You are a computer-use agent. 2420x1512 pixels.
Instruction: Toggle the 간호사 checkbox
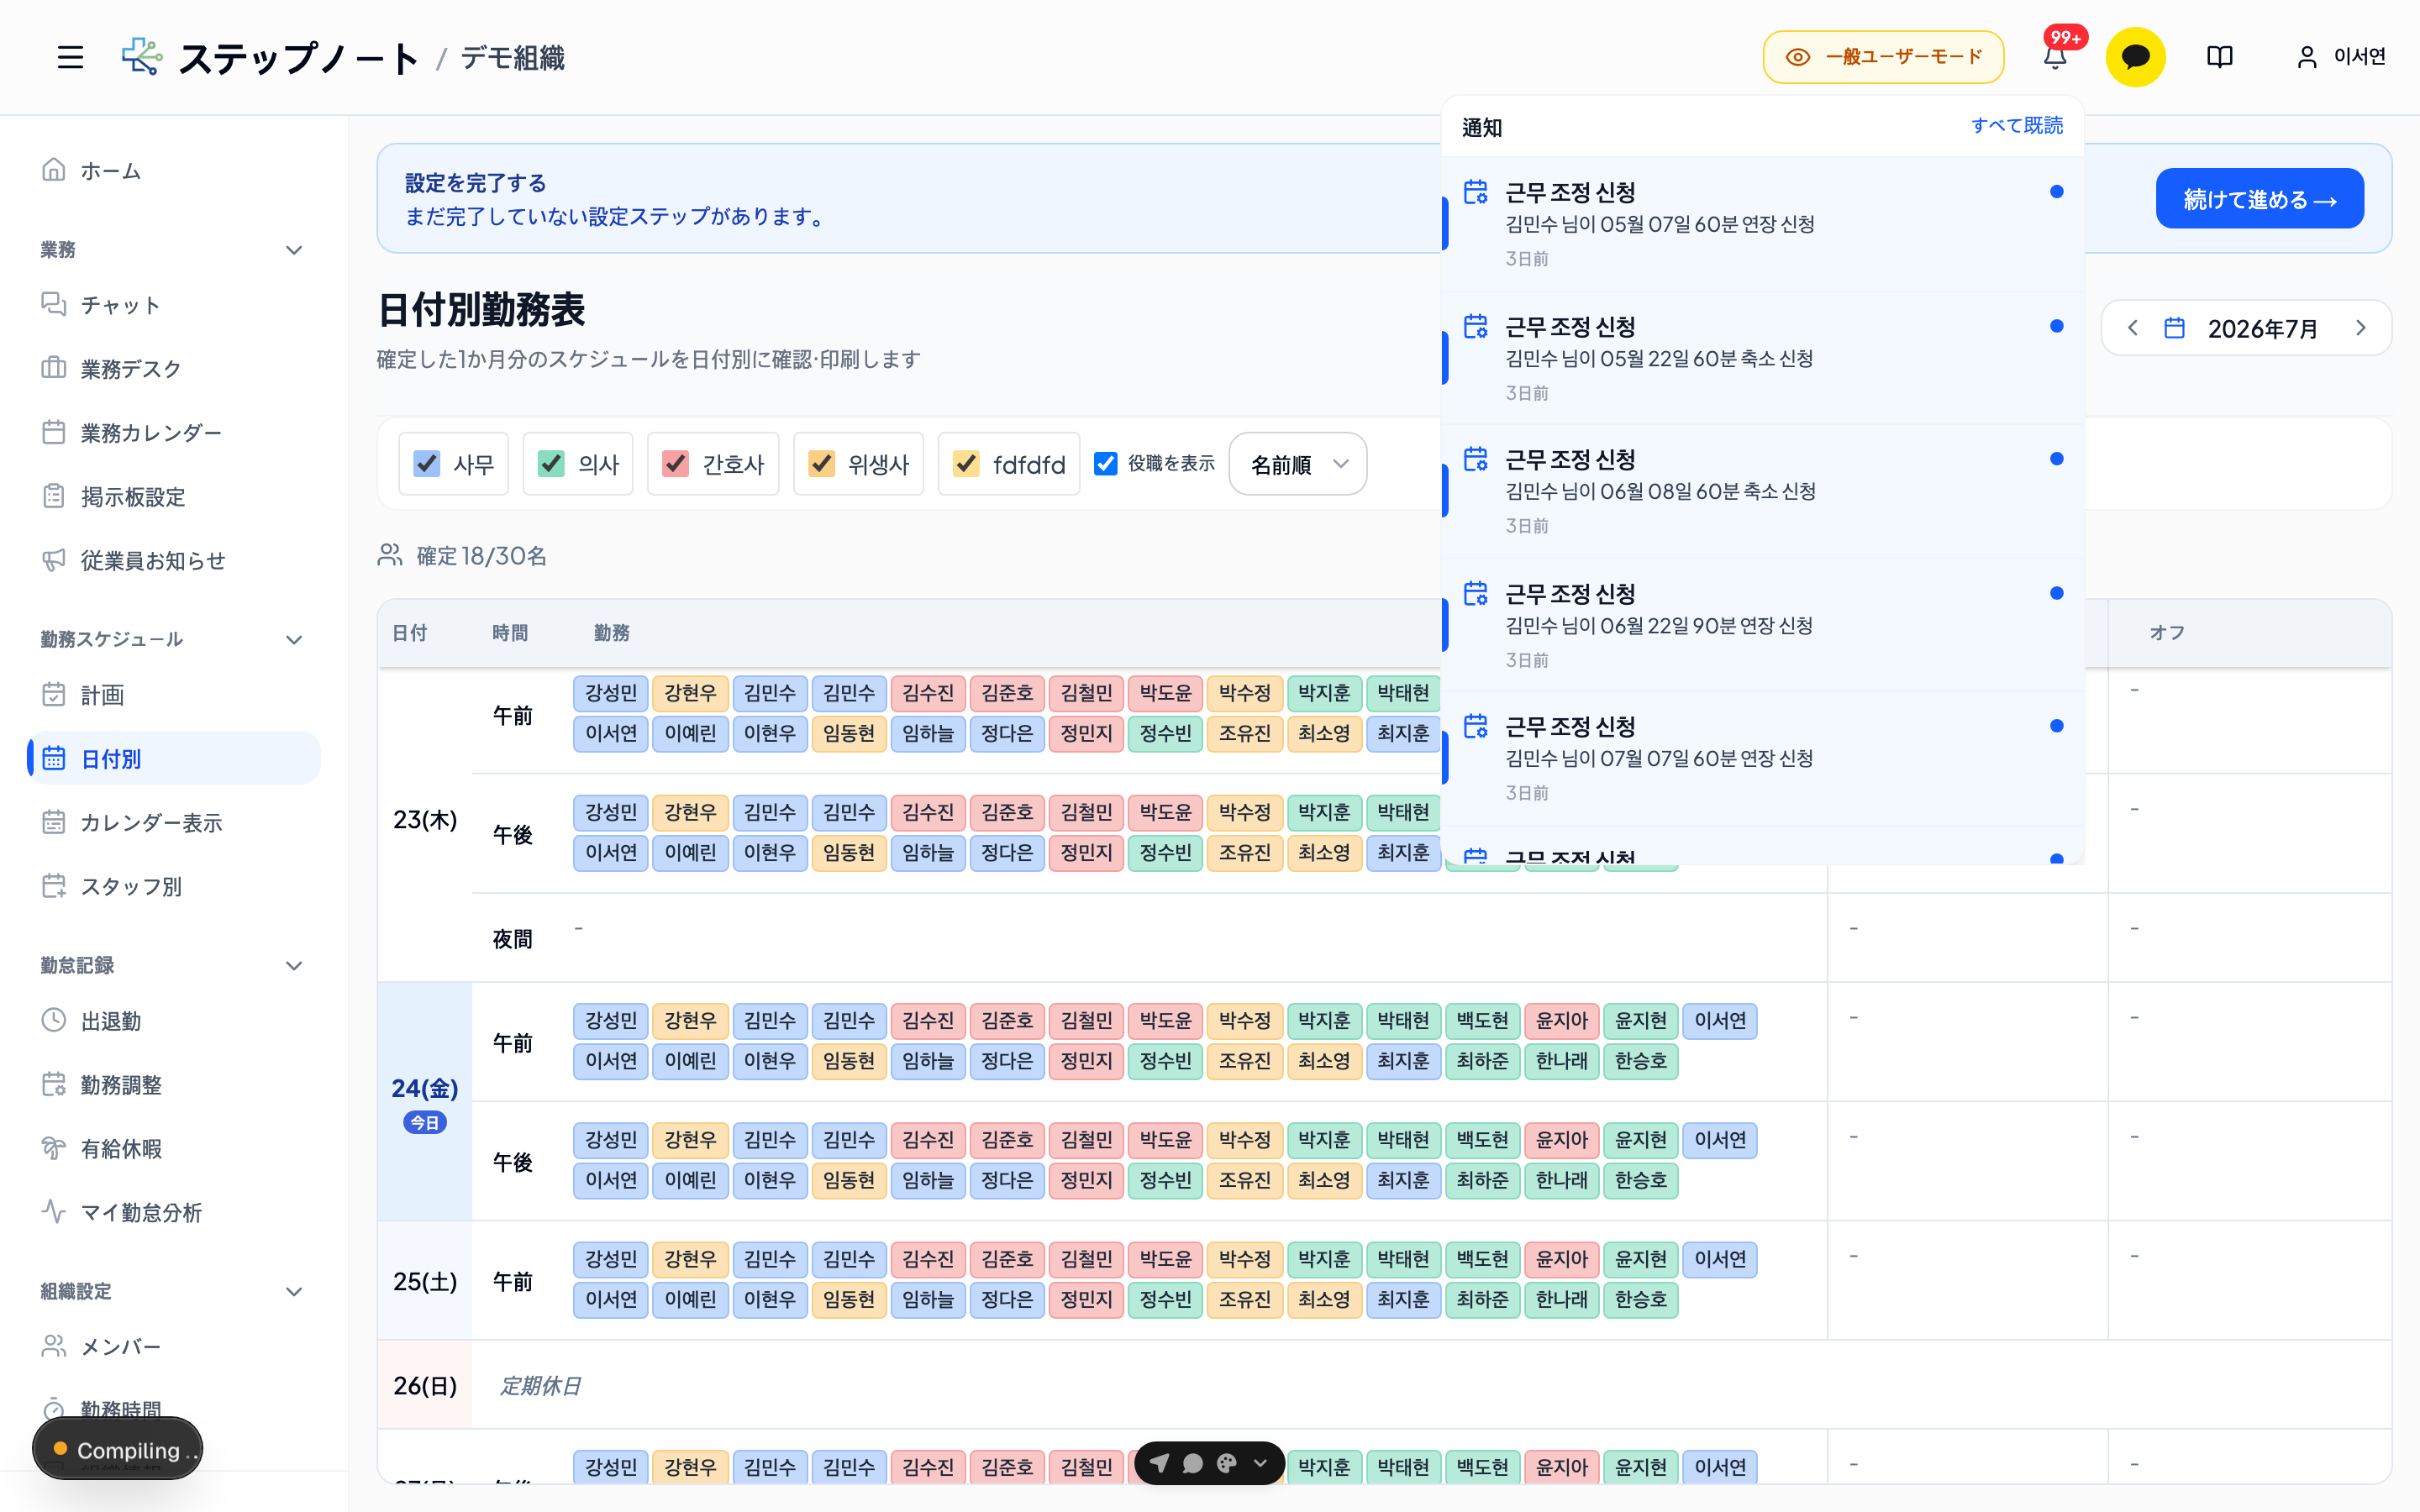click(x=676, y=464)
